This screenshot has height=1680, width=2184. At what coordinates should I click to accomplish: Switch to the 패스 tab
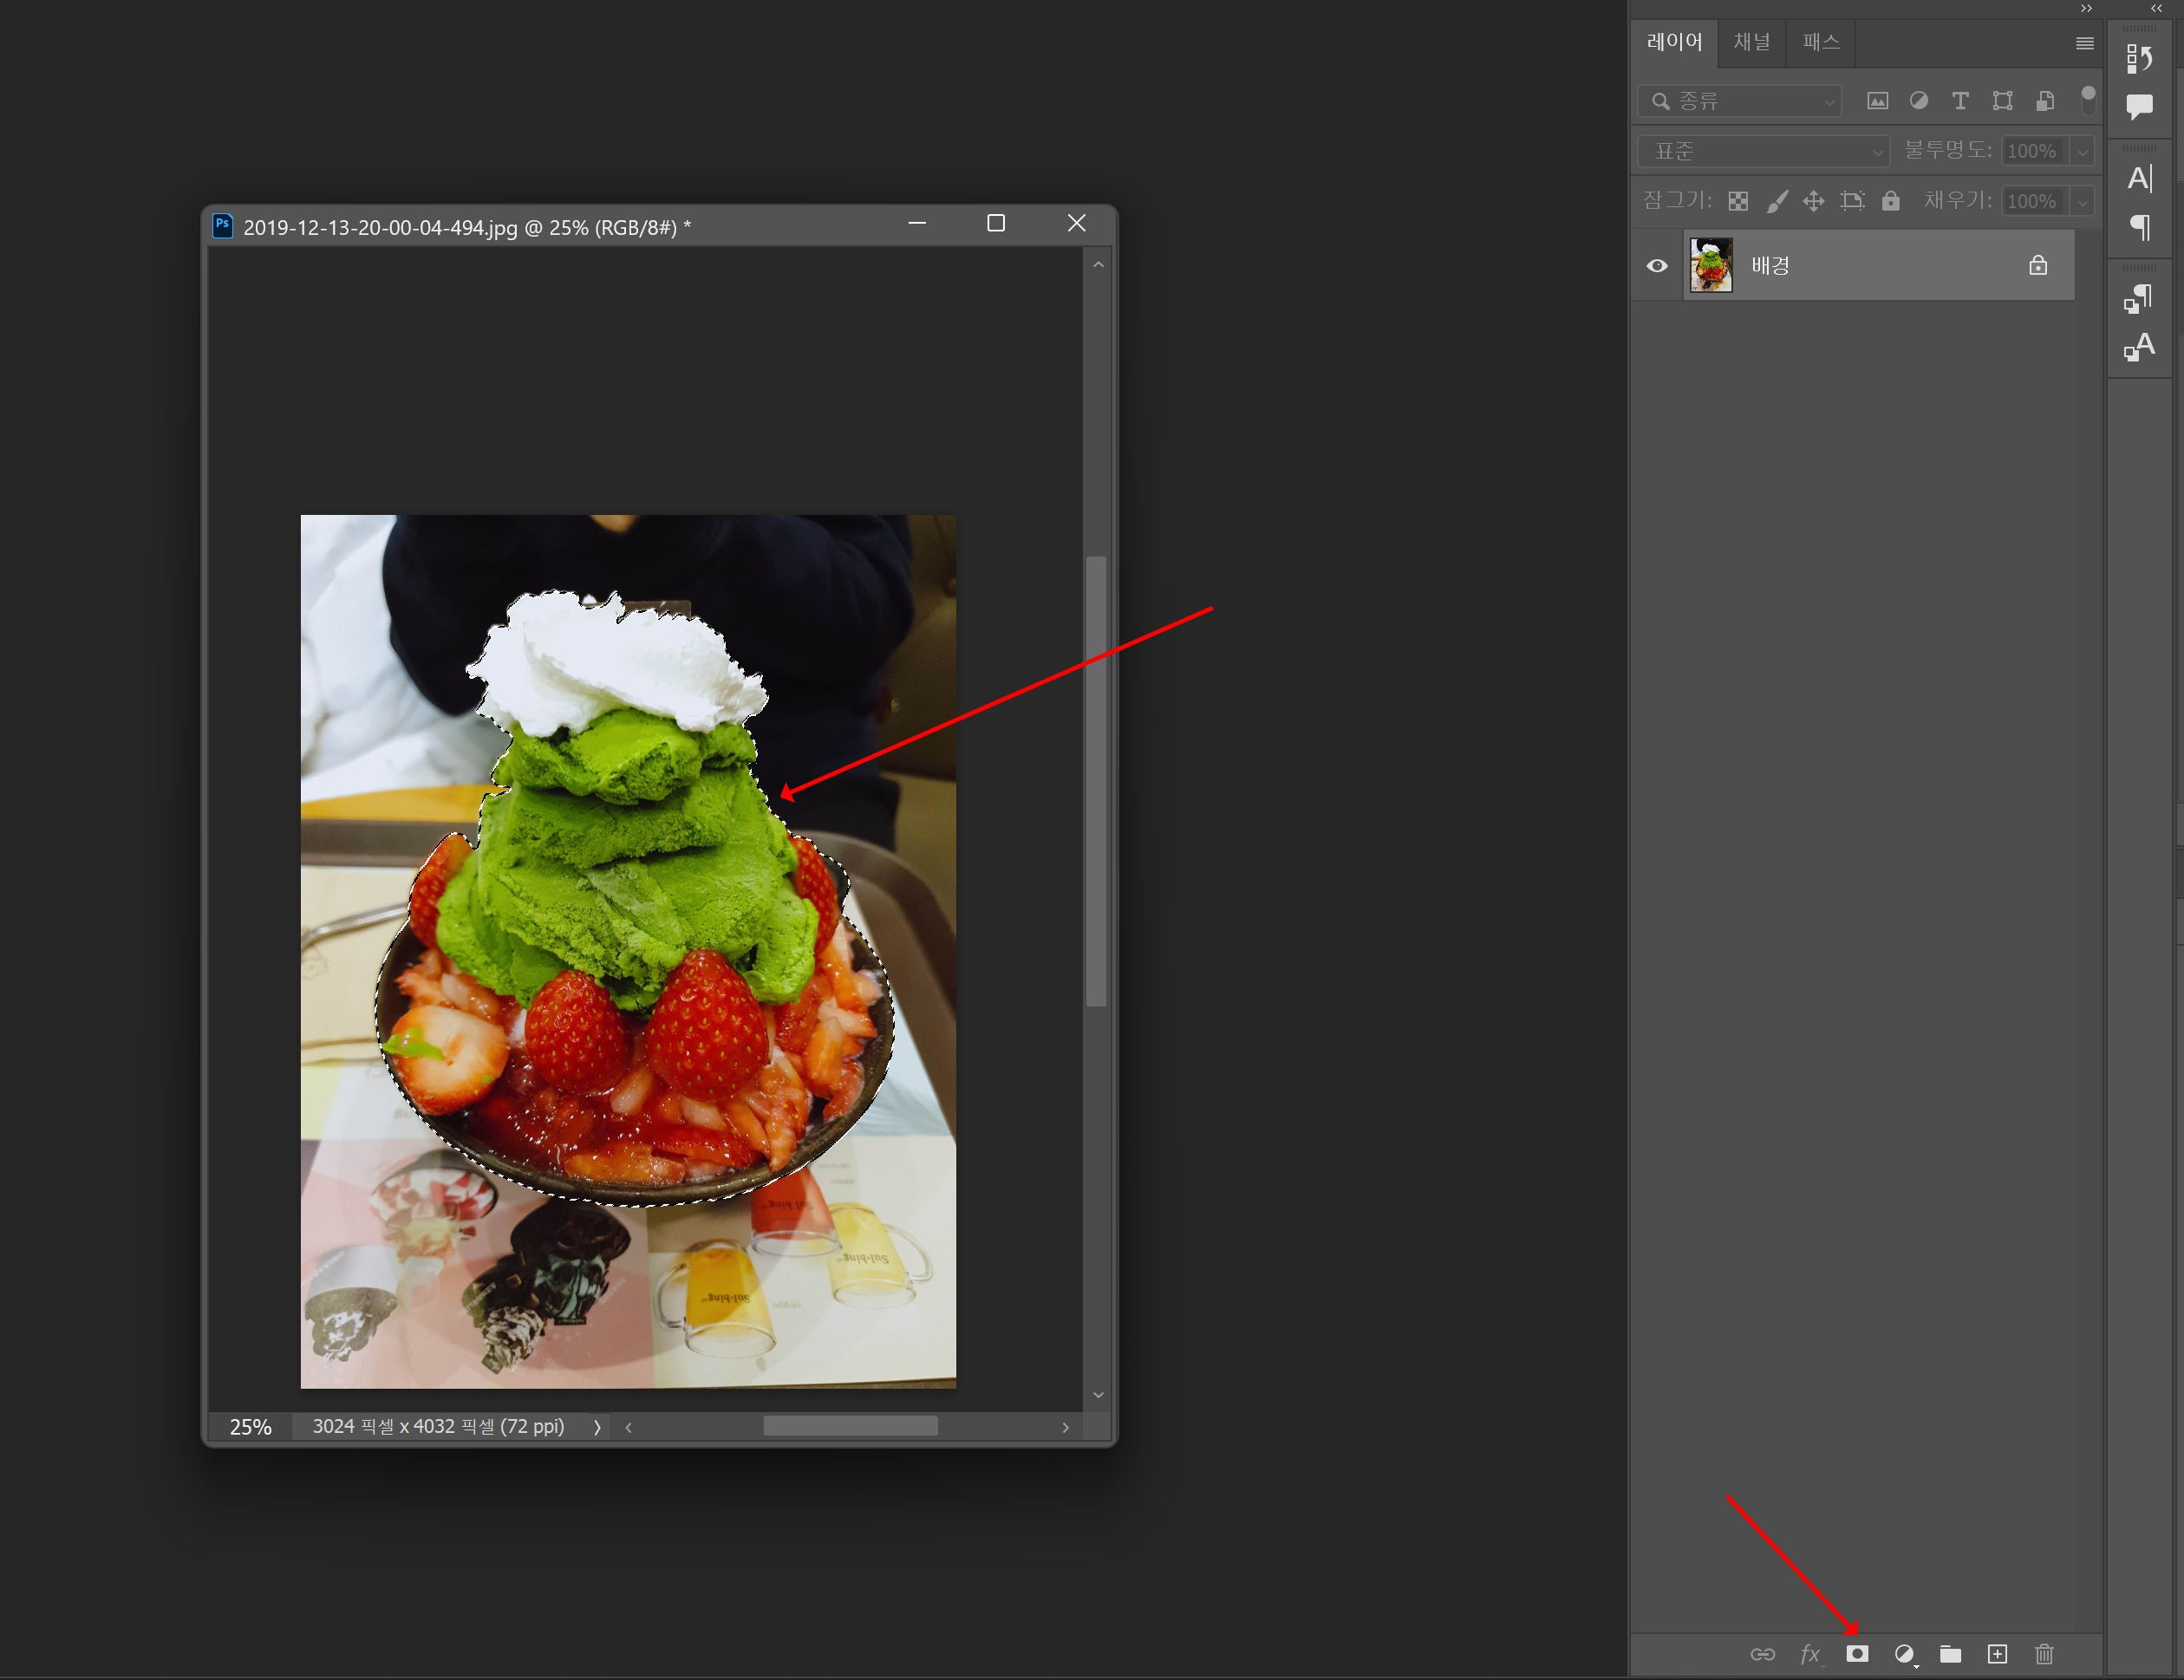click(x=1820, y=42)
